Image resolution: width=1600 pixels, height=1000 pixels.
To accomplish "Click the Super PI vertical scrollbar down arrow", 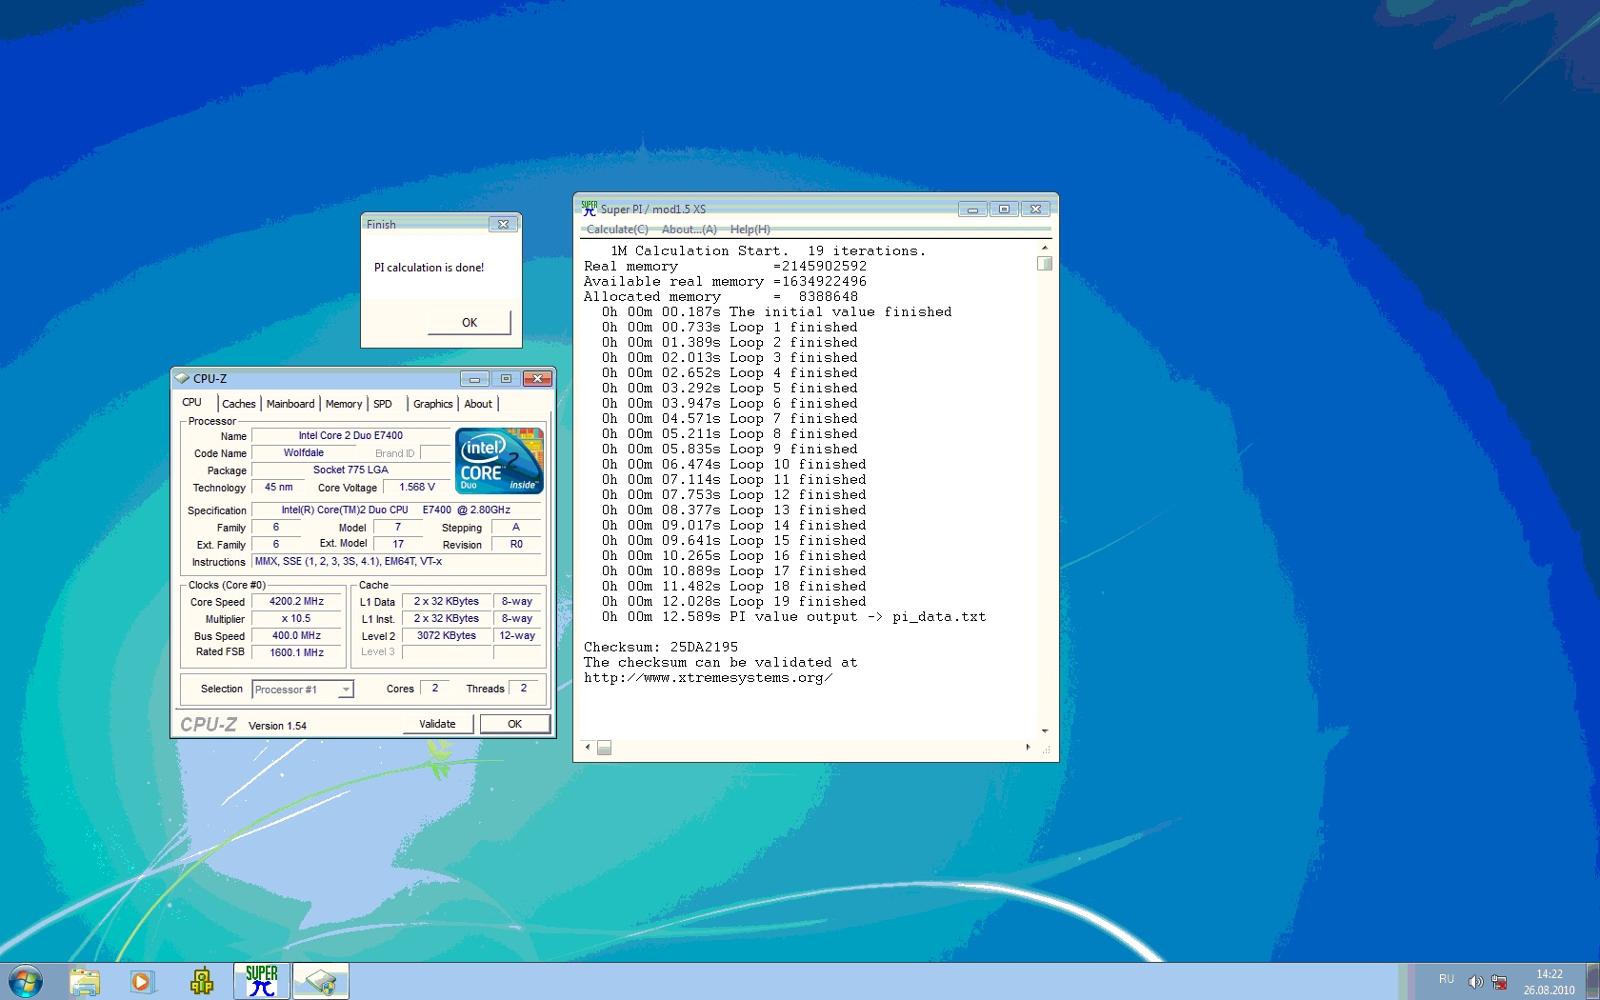I will click(x=1044, y=731).
